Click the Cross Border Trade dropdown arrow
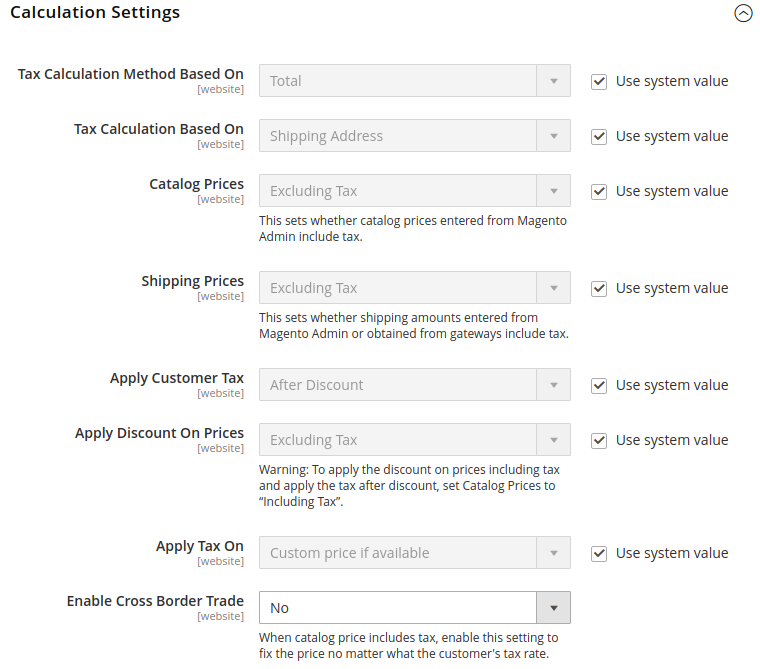This screenshot has height=669, width=760. [553, 608]
